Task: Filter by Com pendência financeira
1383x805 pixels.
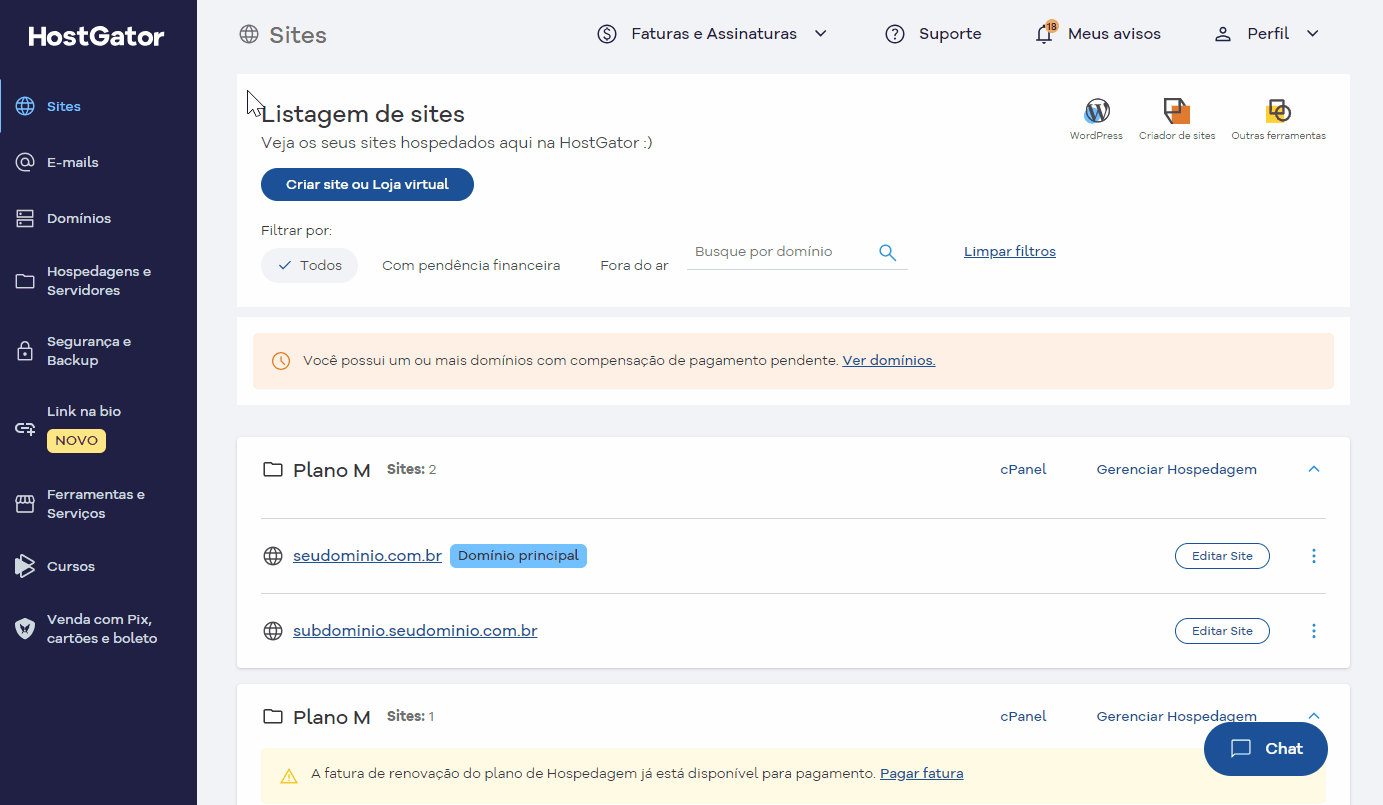Action: pyautogui.click(x=471, y=265)
